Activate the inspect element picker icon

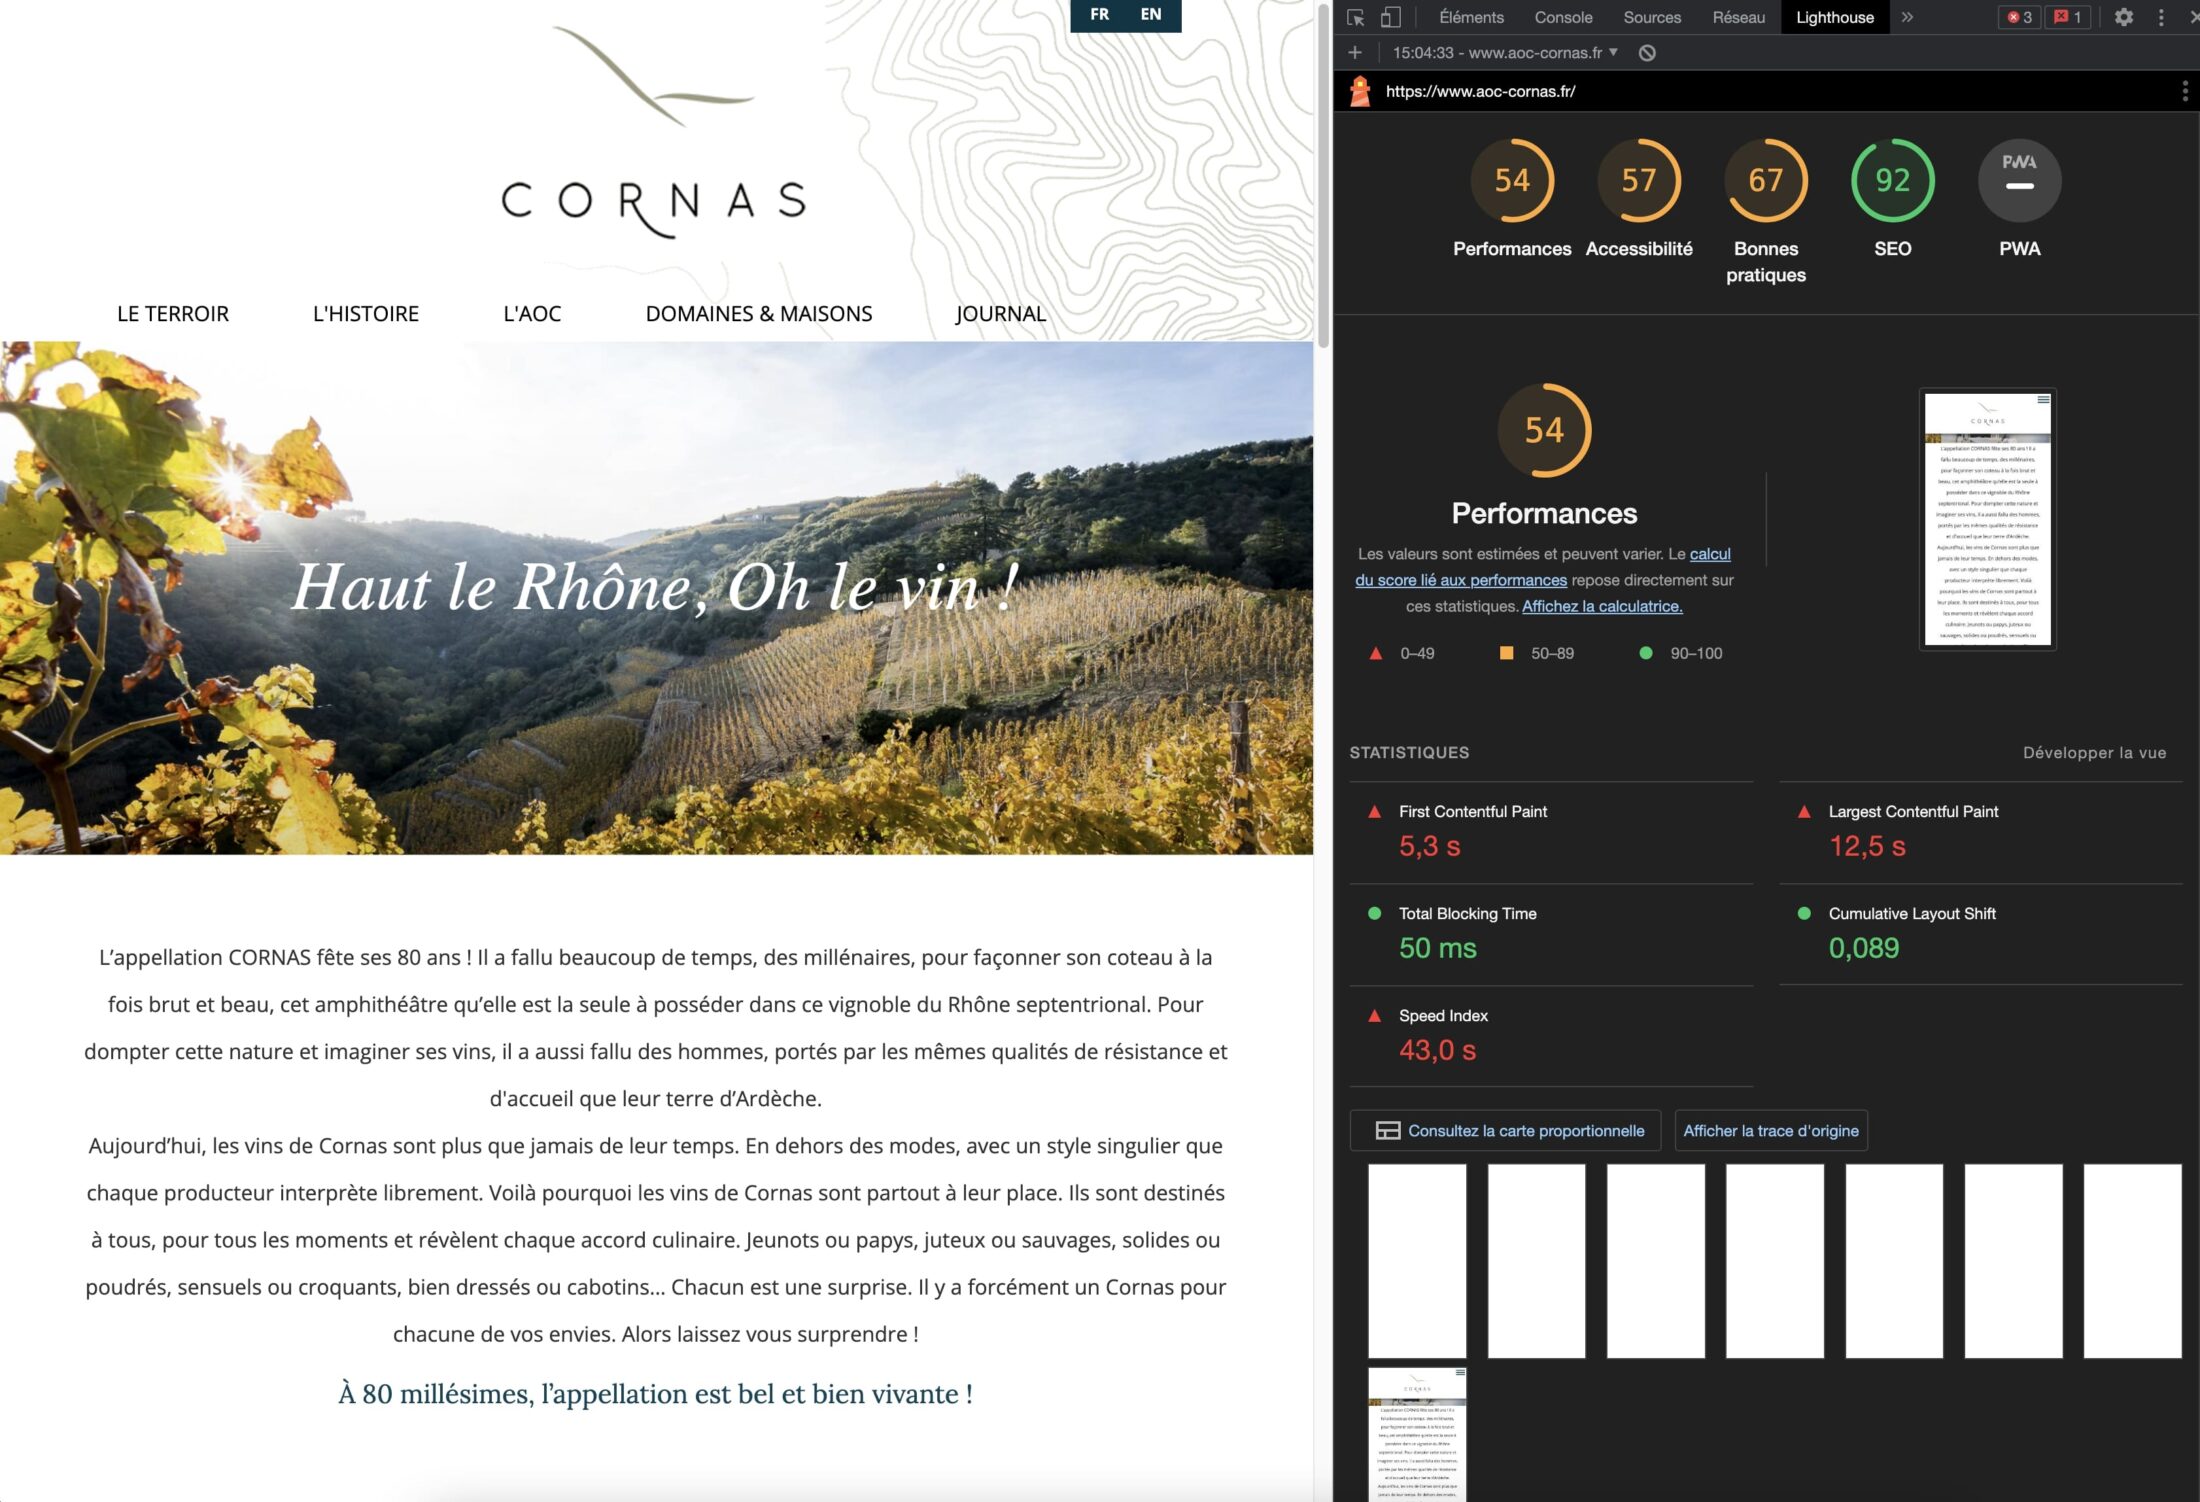pyautogui.click(x=1356, y=17)
